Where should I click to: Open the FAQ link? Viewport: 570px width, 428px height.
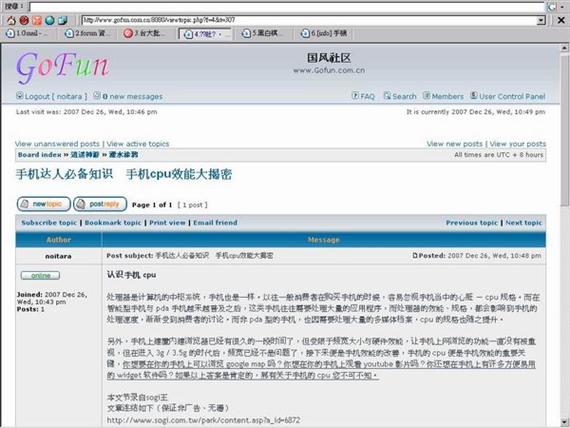(x=363, y=96)
